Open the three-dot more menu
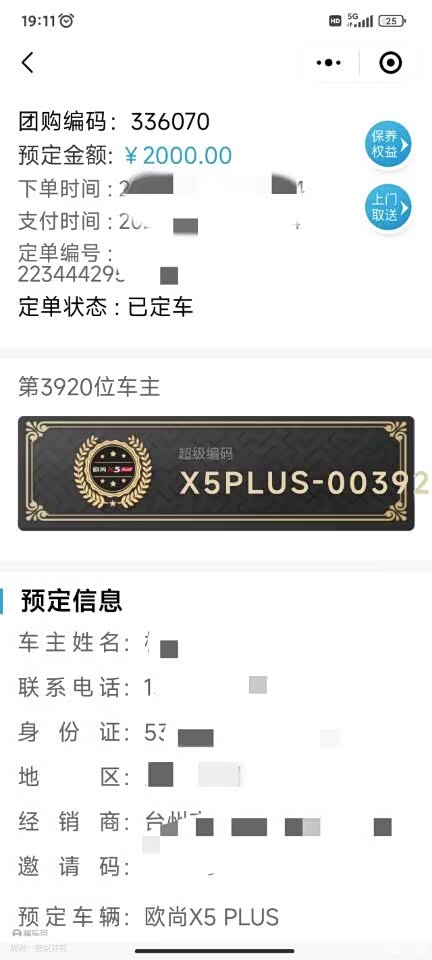Image resolution: width=432 pixels, height=960 pixels. 329,62
